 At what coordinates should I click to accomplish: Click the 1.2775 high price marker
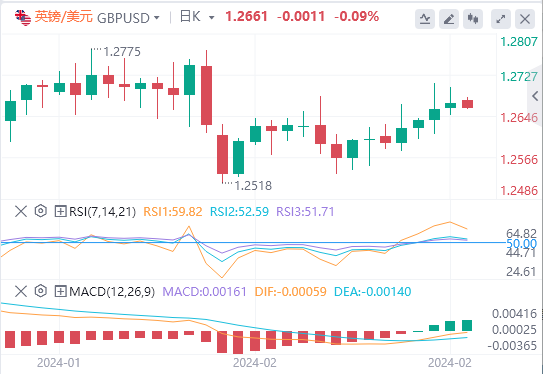tap(122, 52)
